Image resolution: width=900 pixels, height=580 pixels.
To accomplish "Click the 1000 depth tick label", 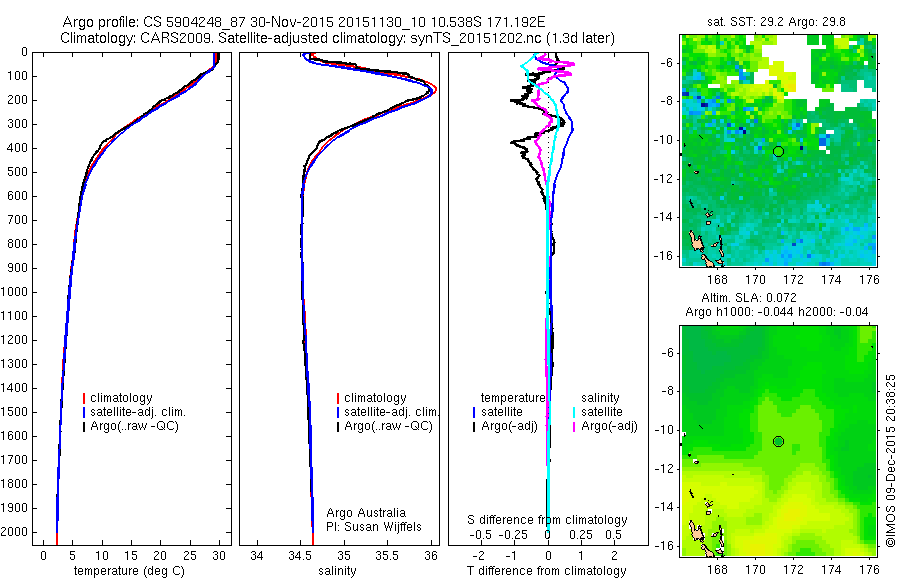I will point(15,292).
